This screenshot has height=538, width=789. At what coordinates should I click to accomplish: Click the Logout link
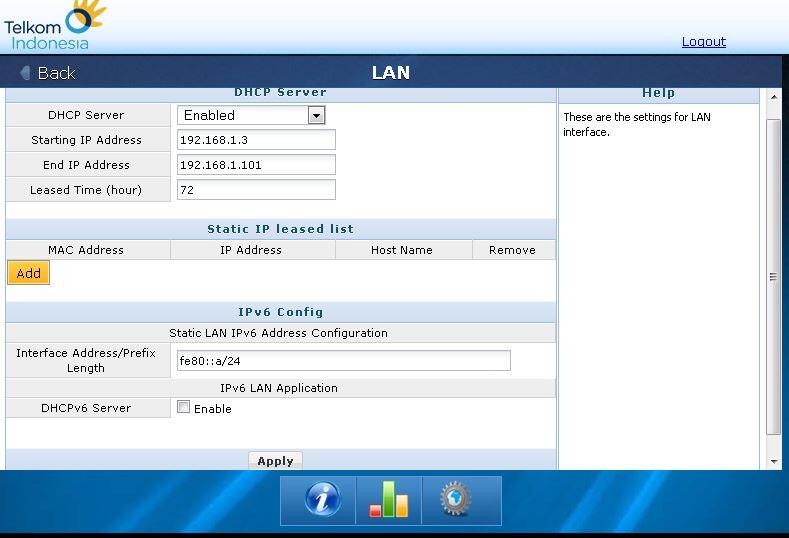tap(703, 42)
